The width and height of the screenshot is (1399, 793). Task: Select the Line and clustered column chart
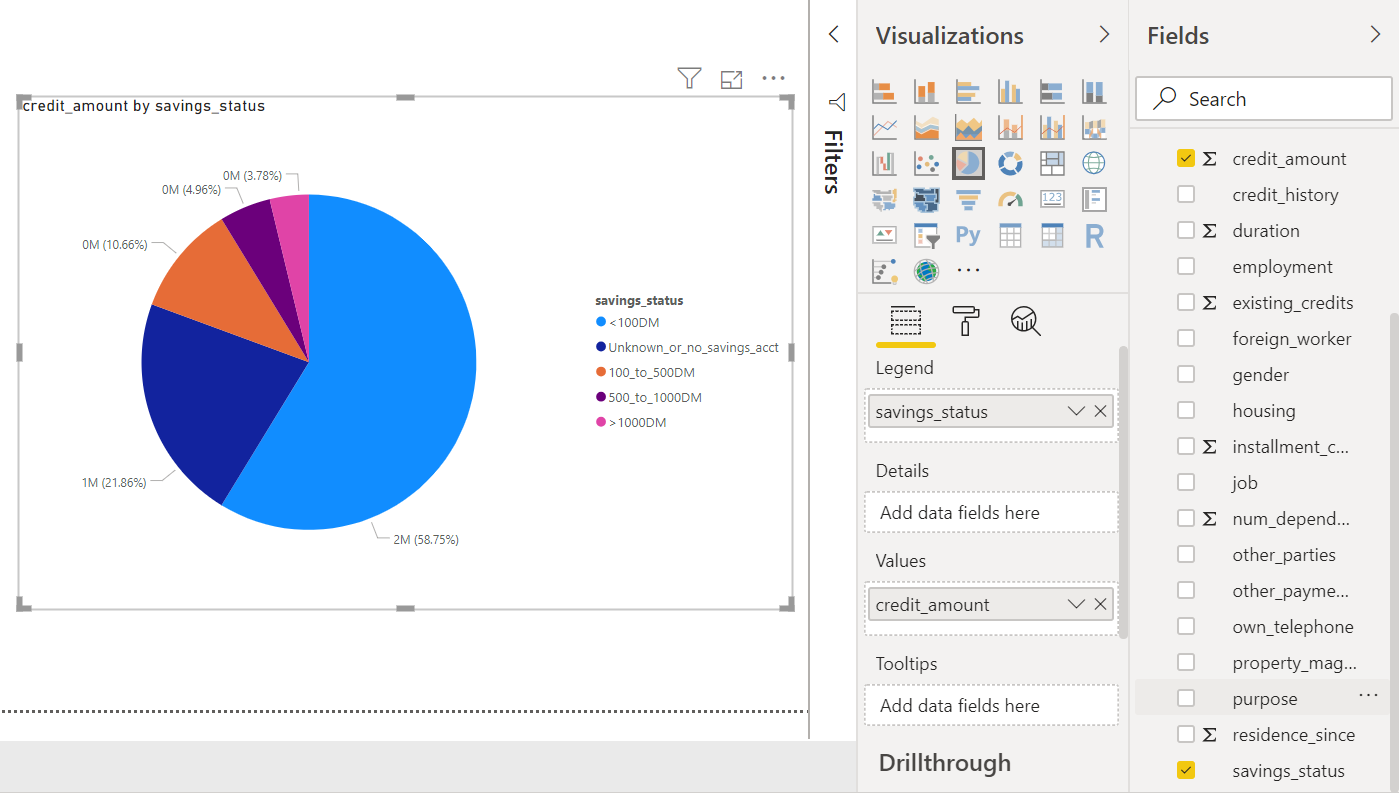point(1052,128)
